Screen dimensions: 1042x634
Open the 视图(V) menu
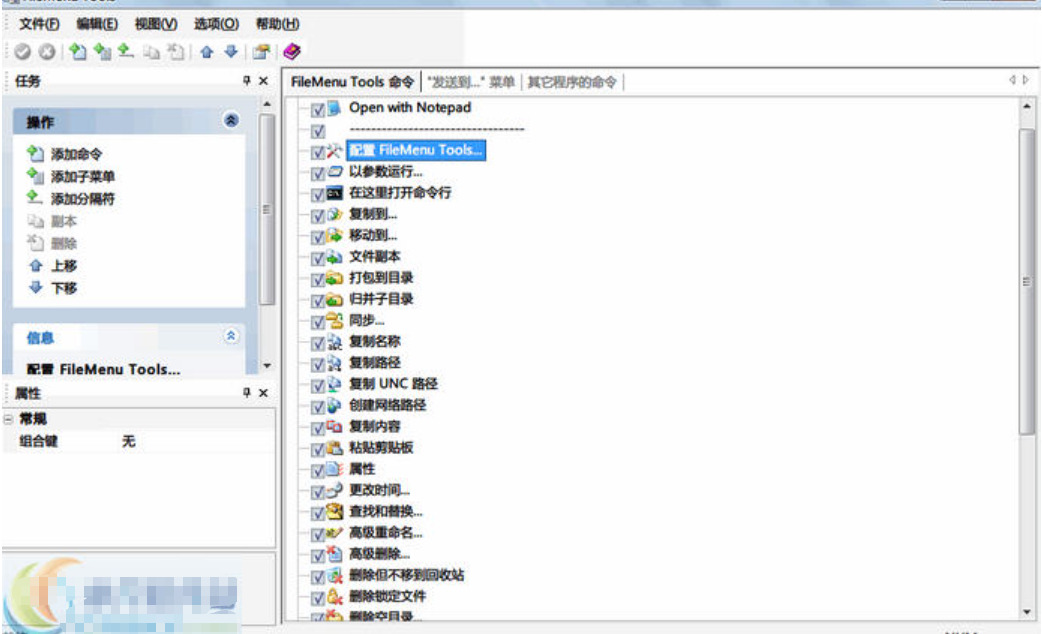[156, 24]
